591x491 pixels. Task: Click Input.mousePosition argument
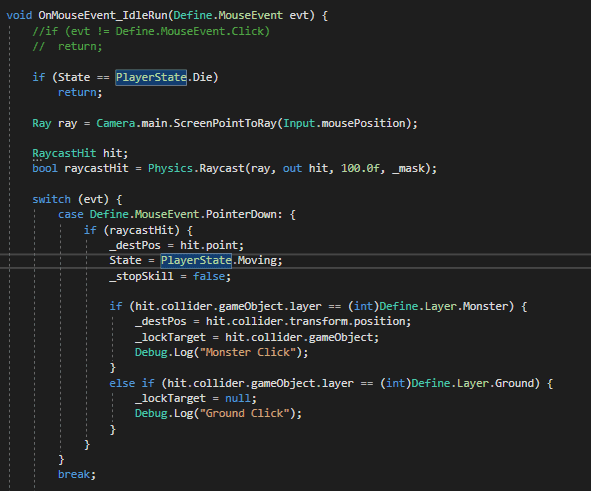344,123
